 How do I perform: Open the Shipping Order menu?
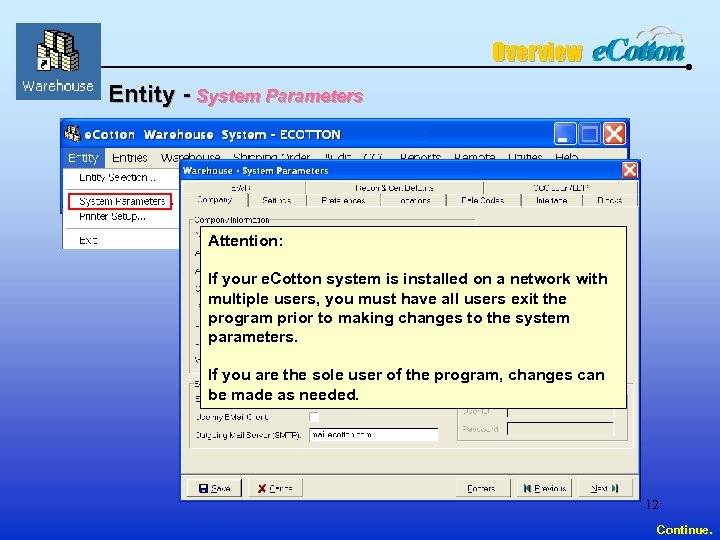click(x=272, y=156)
